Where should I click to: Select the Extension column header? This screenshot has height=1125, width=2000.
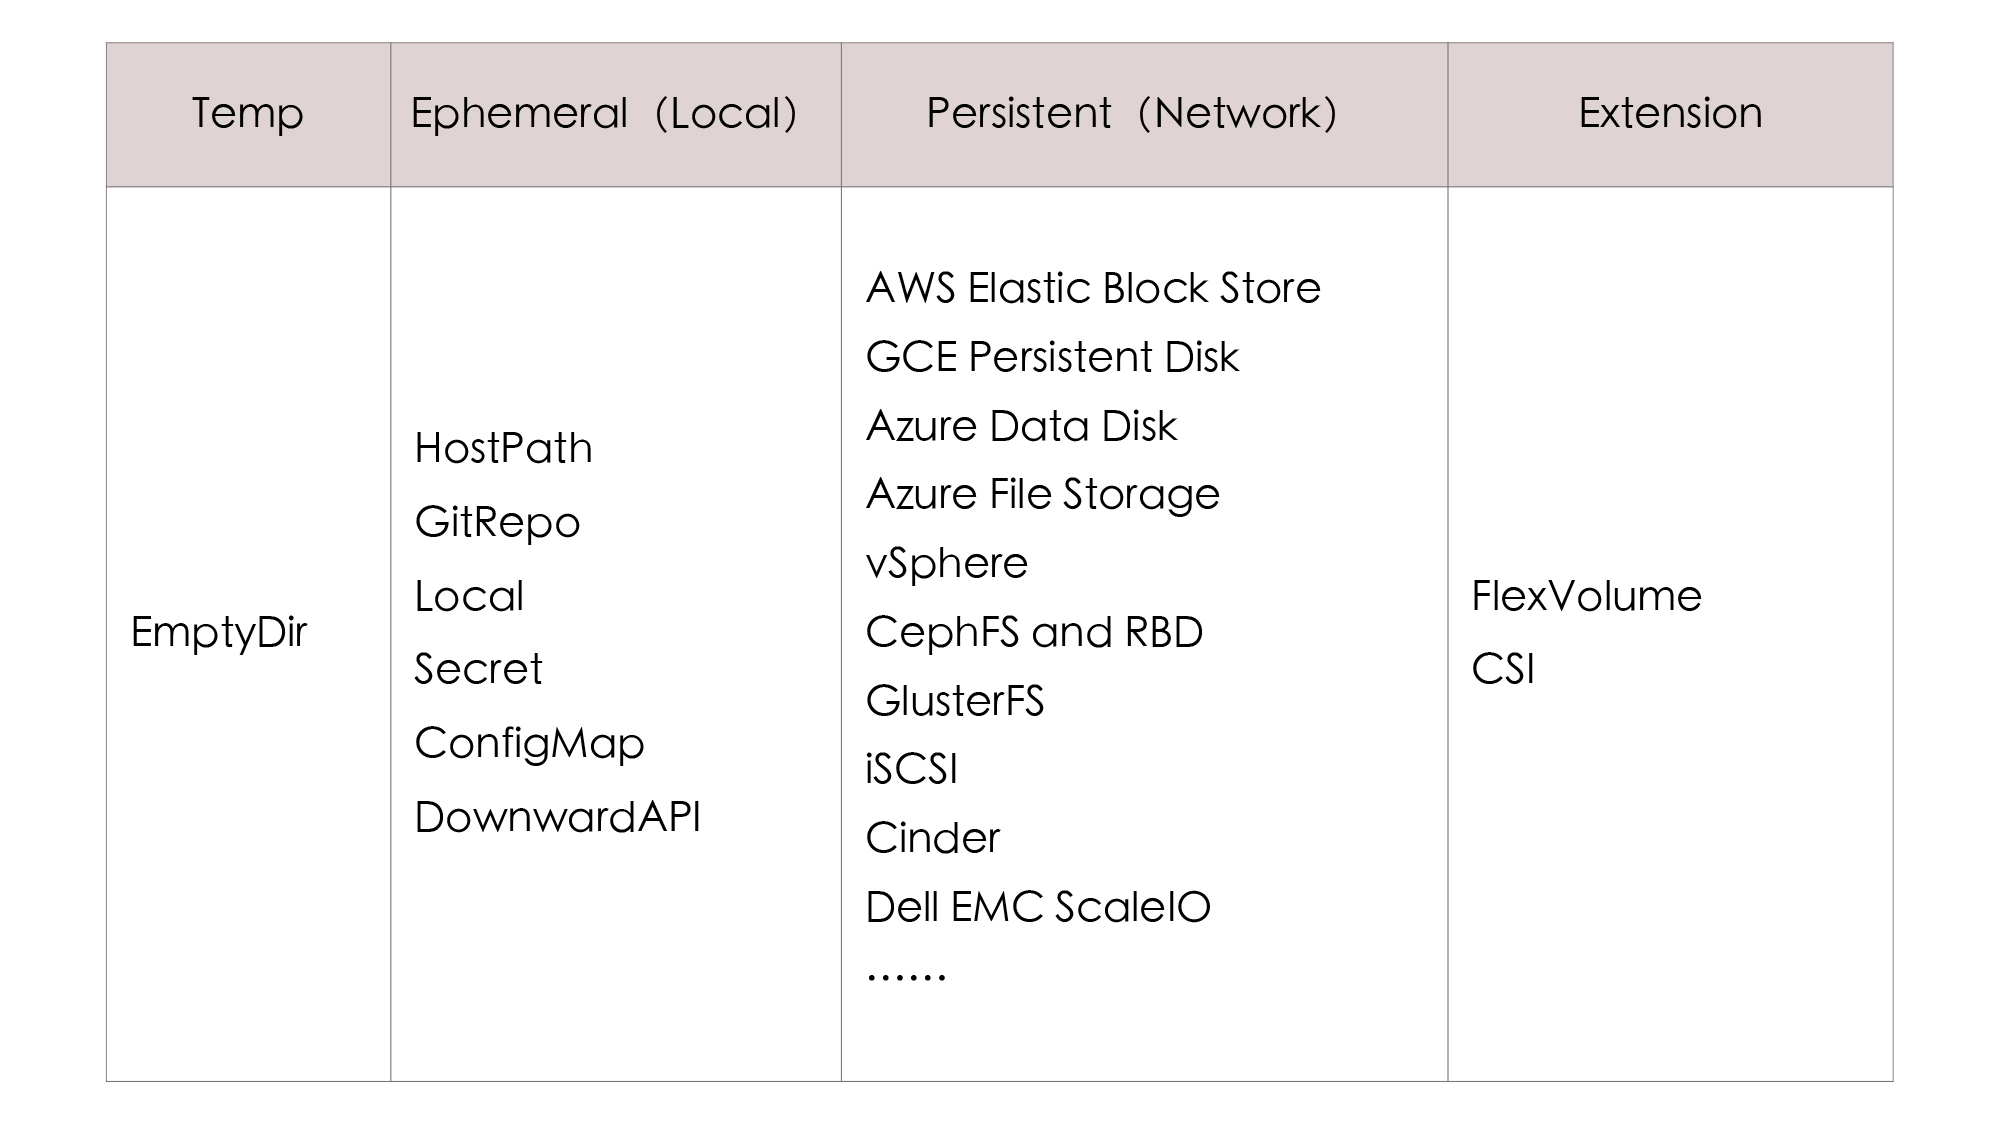coord(1670,113)
